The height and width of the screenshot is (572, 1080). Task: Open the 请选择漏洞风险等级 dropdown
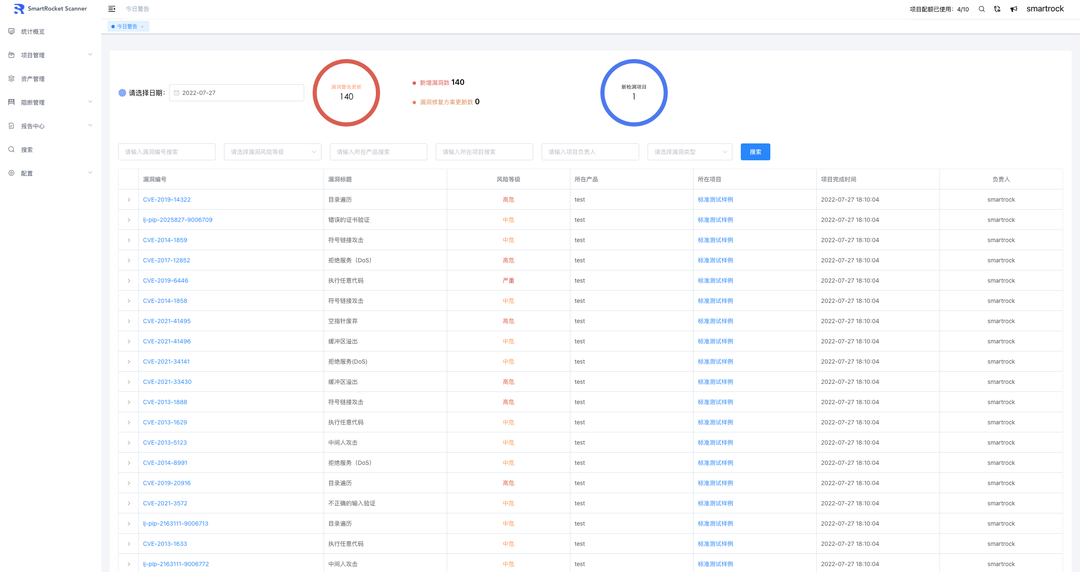[x=272, y=152]
